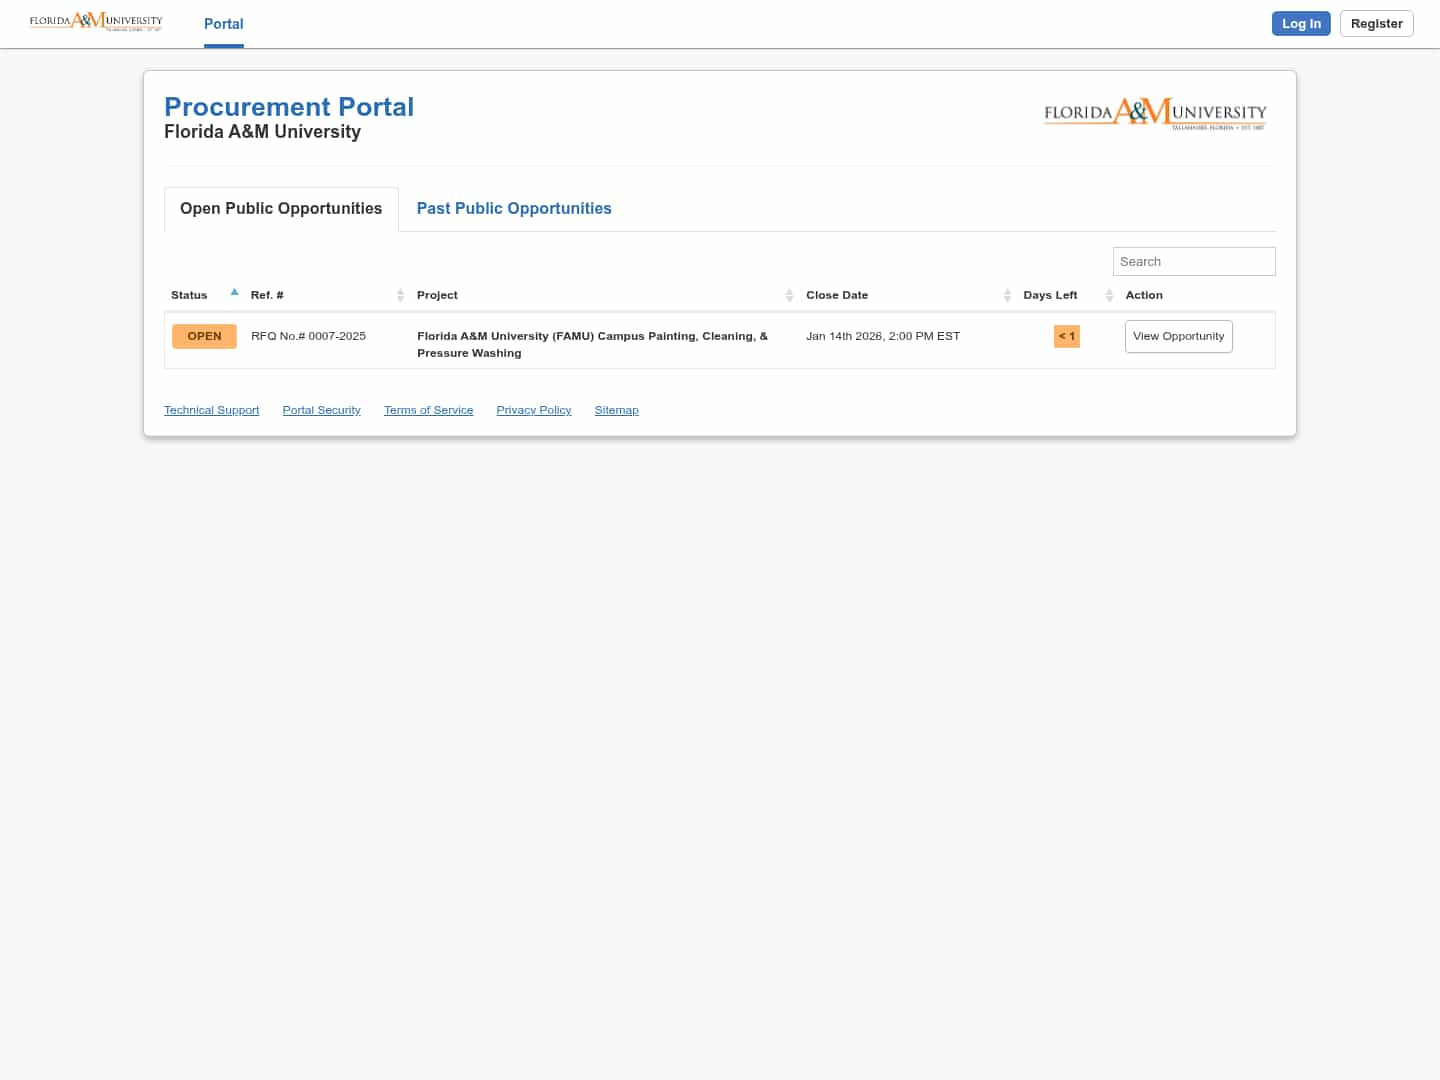Click the FAMU logo in the navigation bar

pyautogui.click(x=95, y=22)
